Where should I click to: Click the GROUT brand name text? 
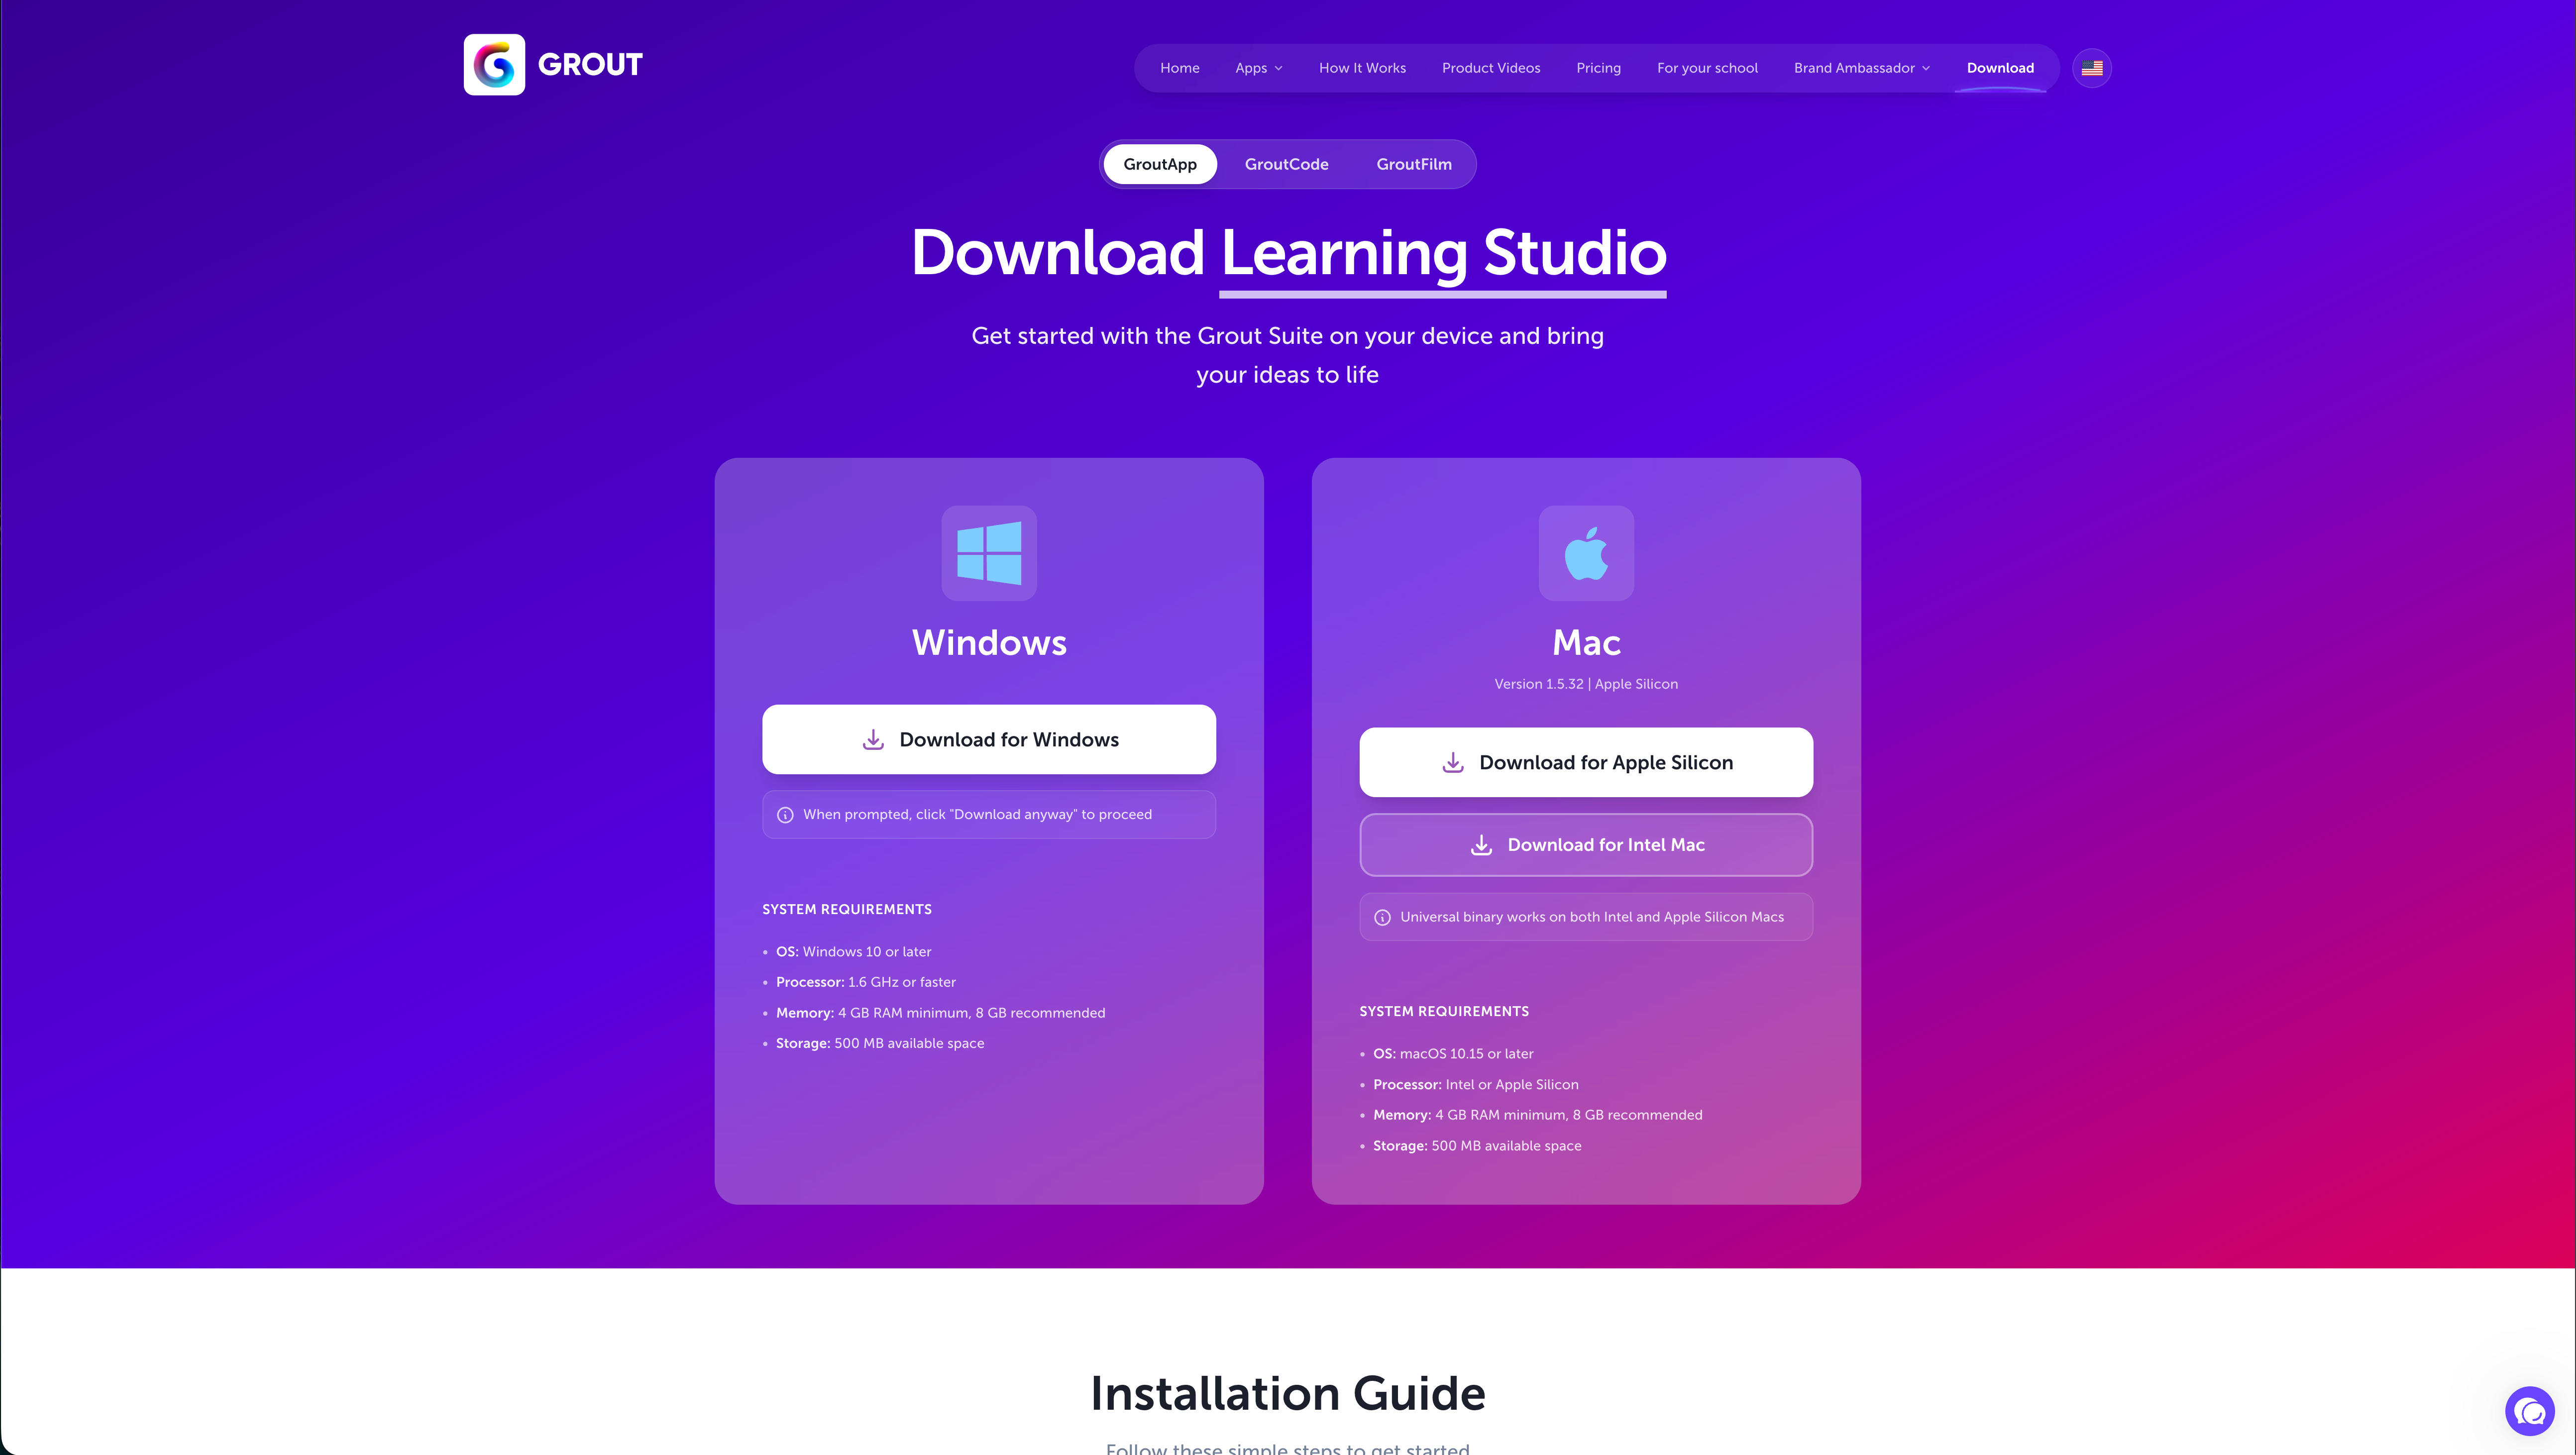click(x=590, y=65)
